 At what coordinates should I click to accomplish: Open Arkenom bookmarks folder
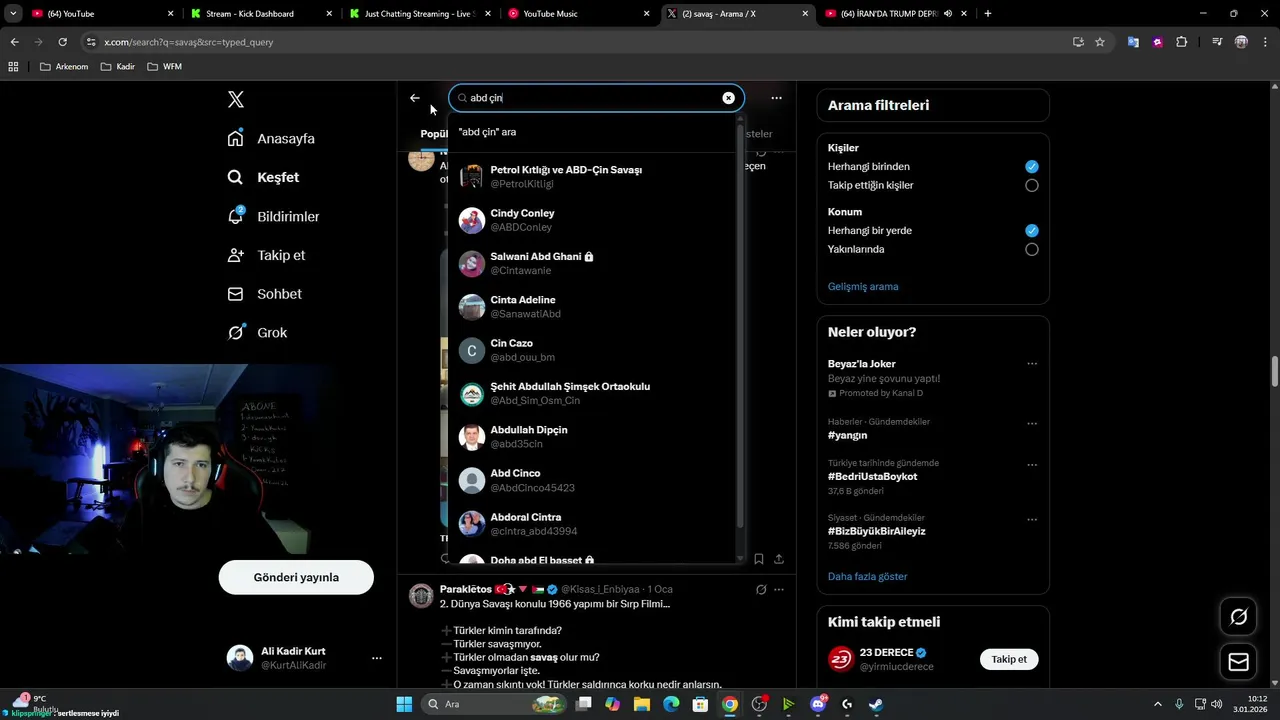[64, 67]
